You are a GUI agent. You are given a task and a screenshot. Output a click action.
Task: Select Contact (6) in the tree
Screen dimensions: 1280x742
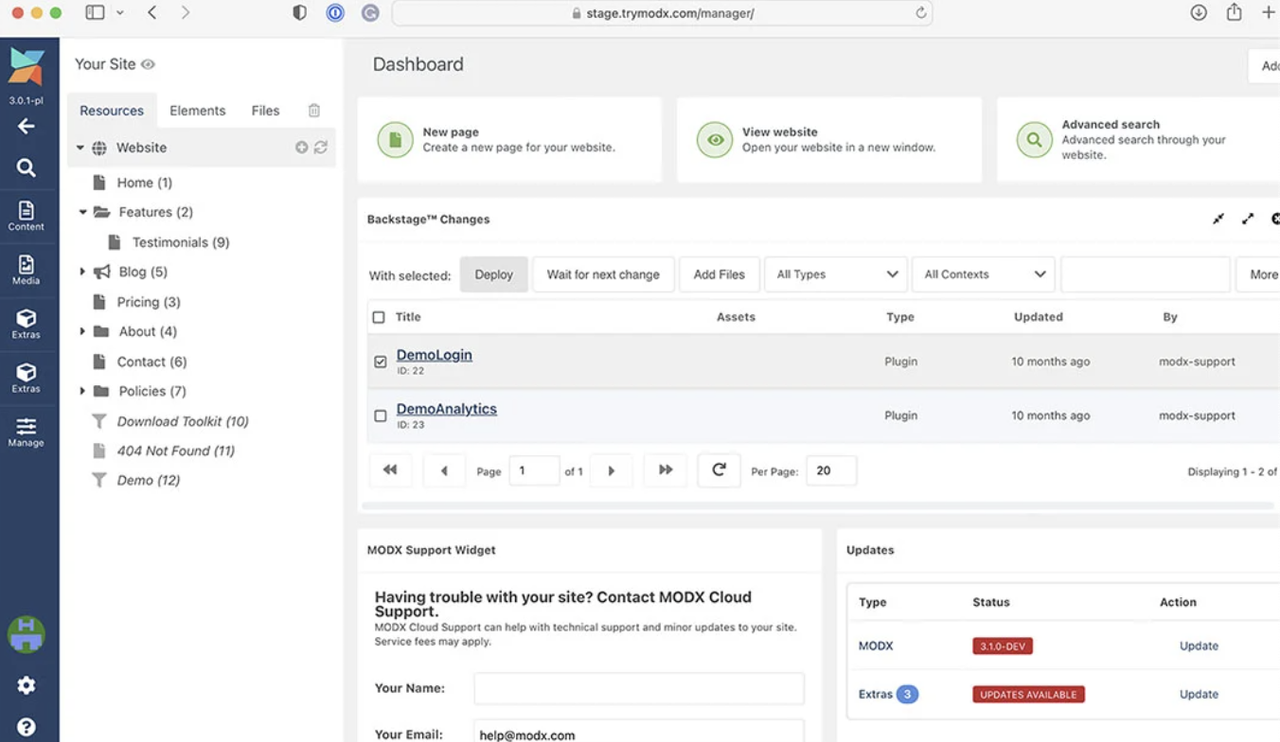152,362
